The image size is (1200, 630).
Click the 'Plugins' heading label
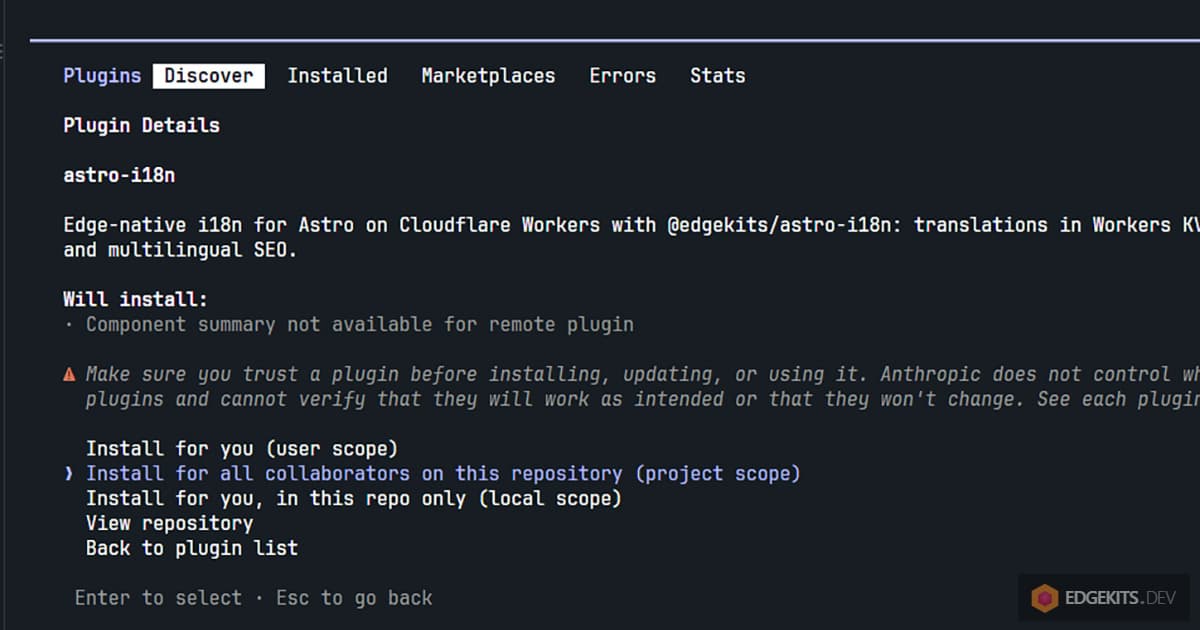(102, 76)
